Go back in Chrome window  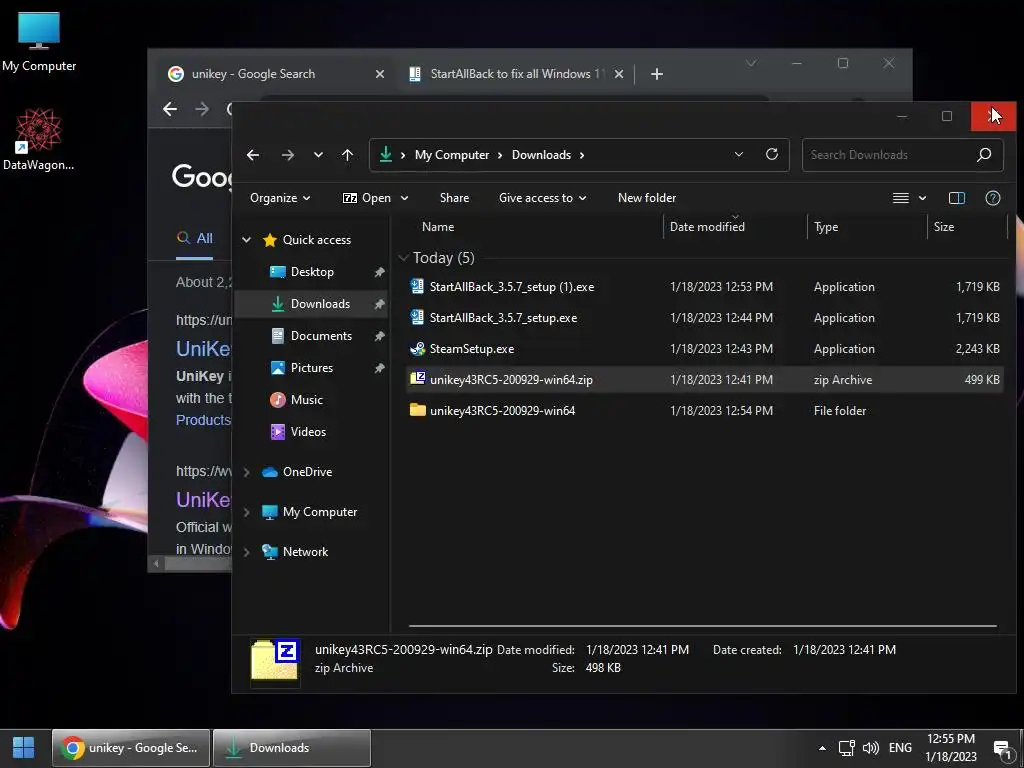pyautogui.click(x=170, y=109)
